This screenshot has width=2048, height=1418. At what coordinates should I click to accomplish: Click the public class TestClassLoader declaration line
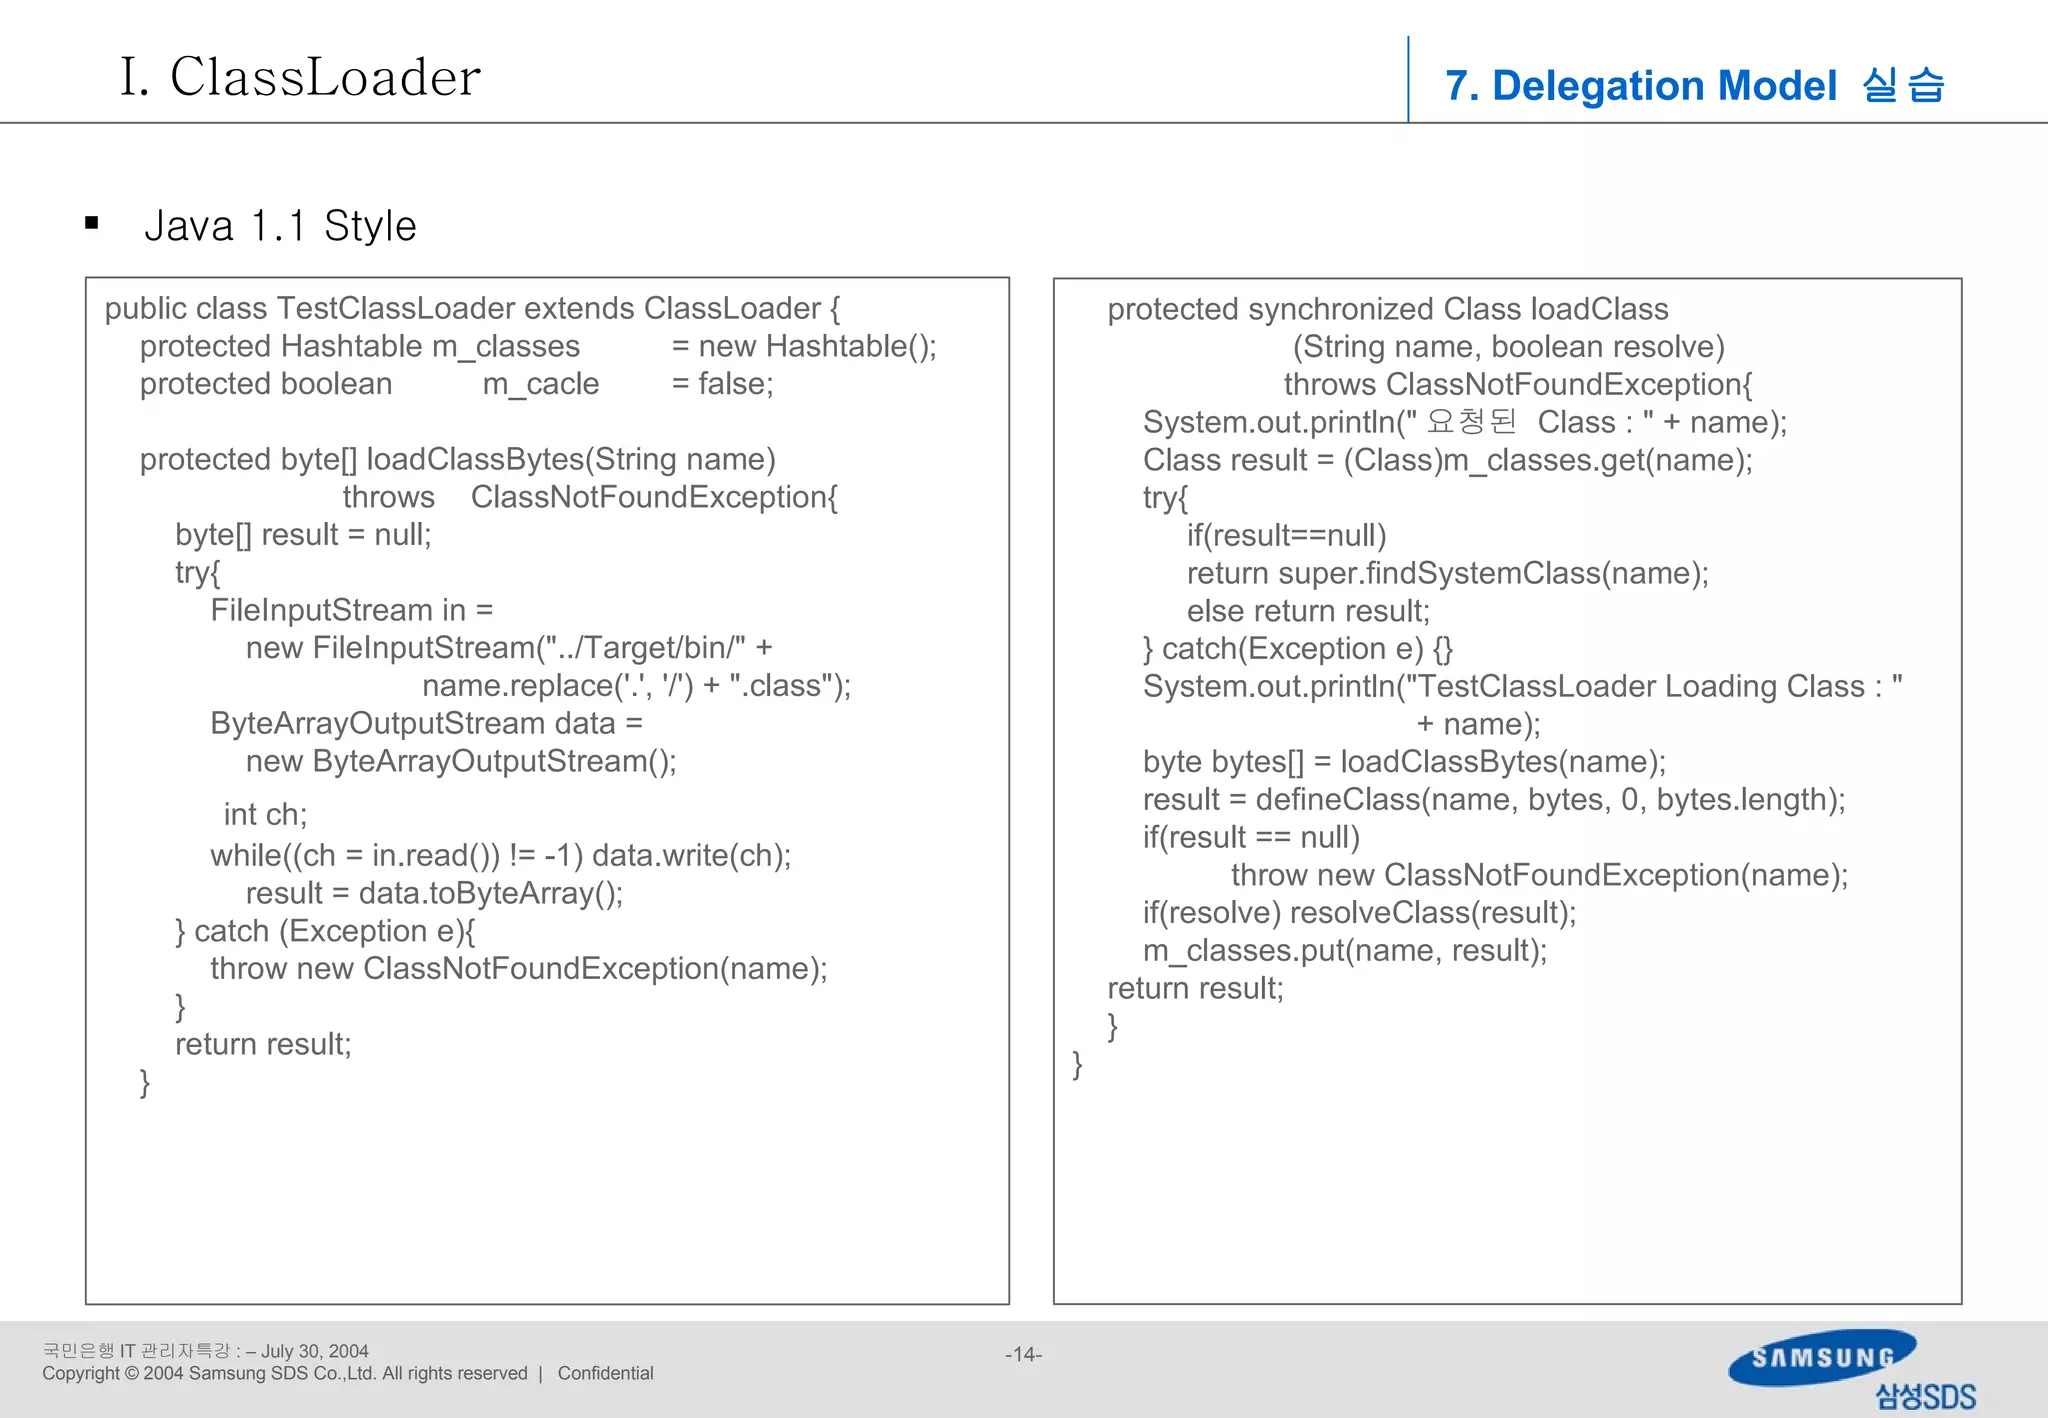pos(472,308)
